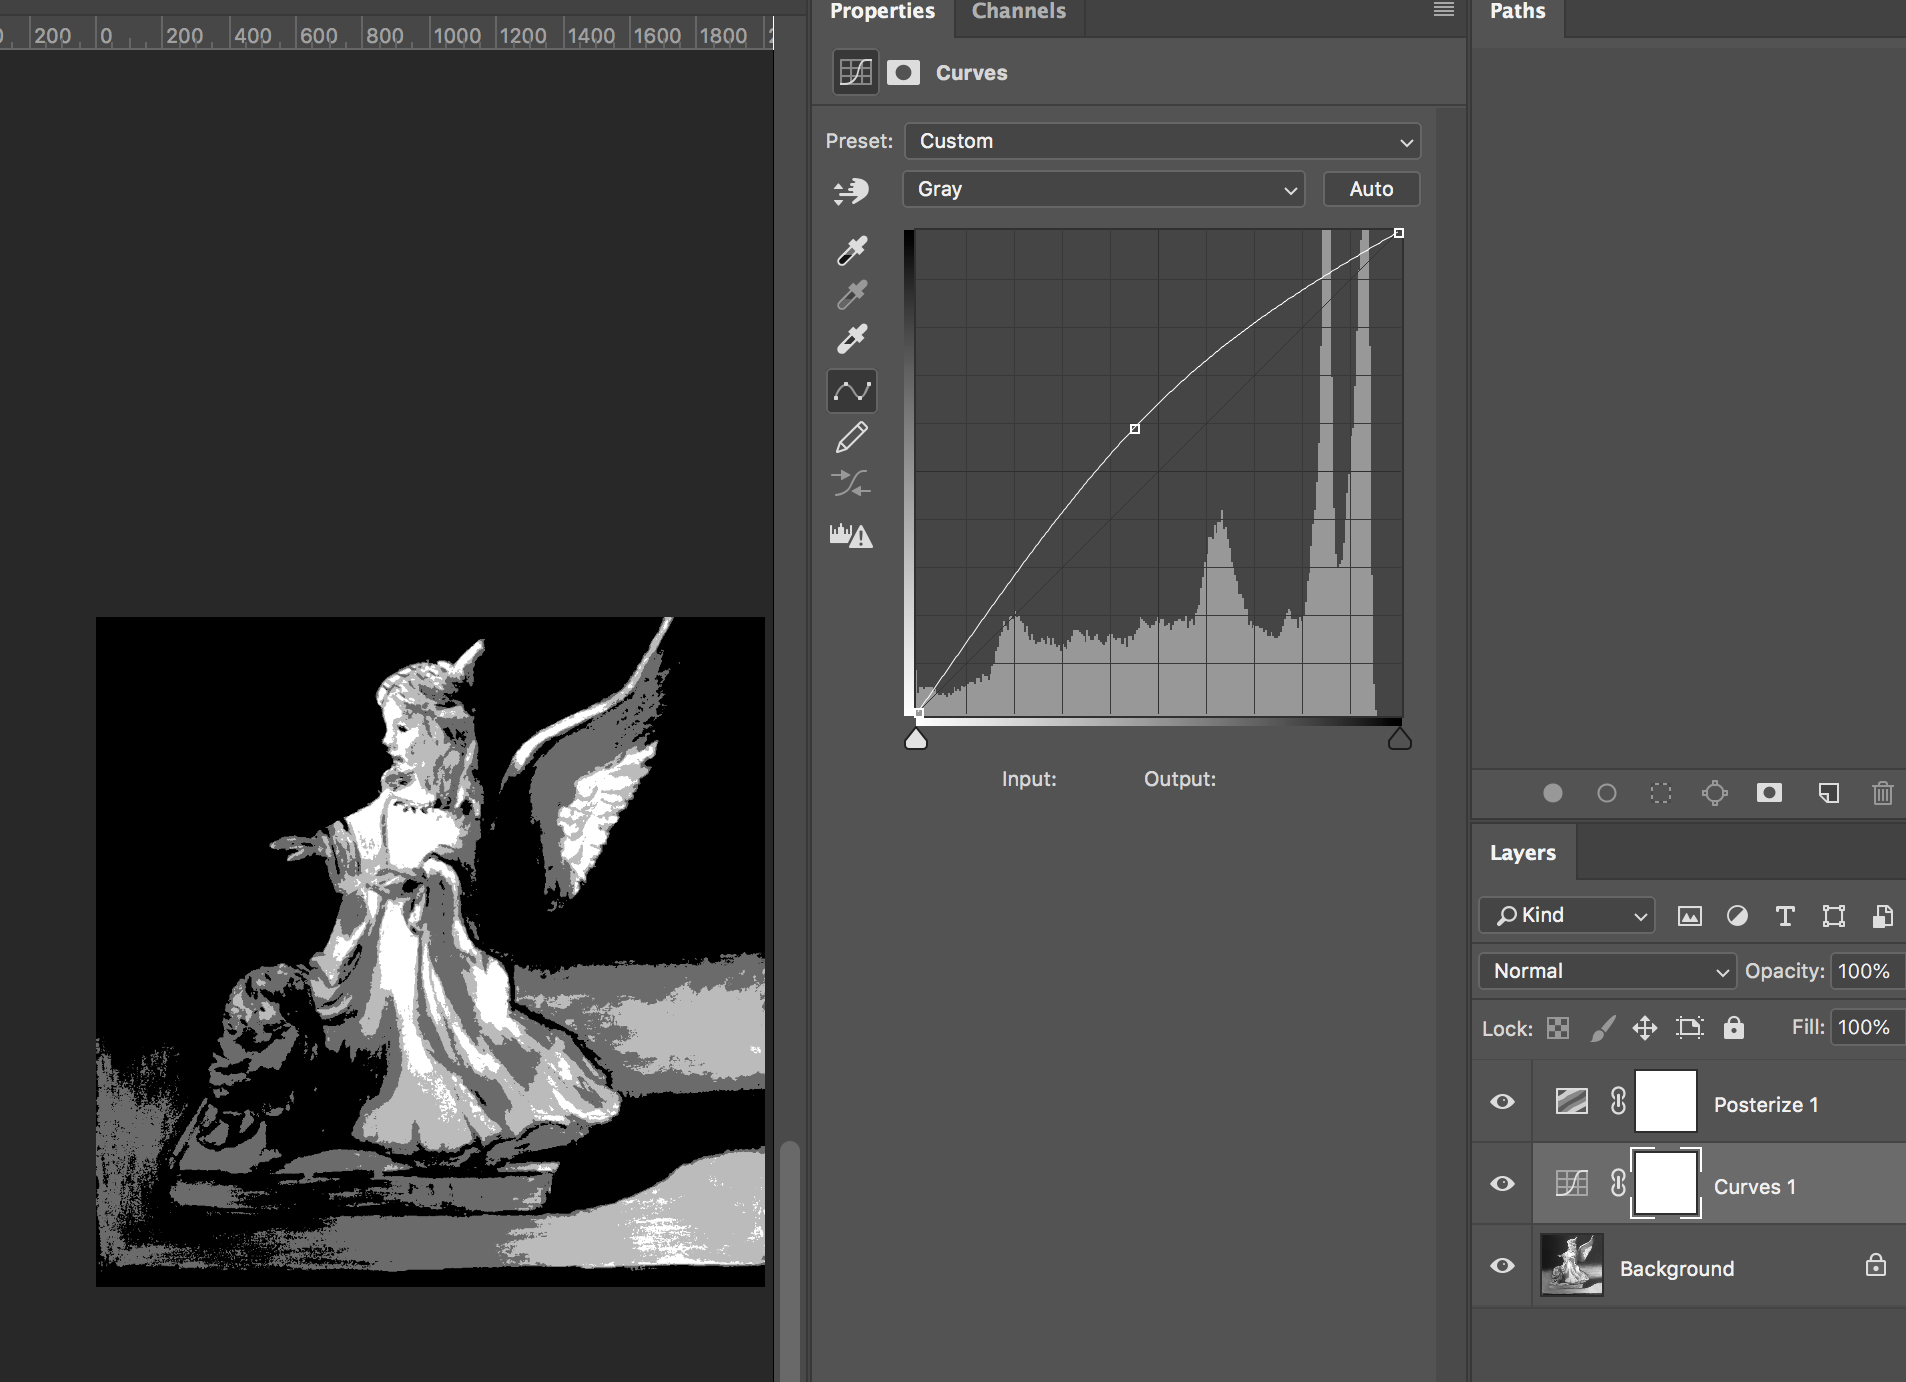Viewport: 1906px width, 1382px height.
Task: Select the on-image targeted adjustment tool
Action: 852,190
